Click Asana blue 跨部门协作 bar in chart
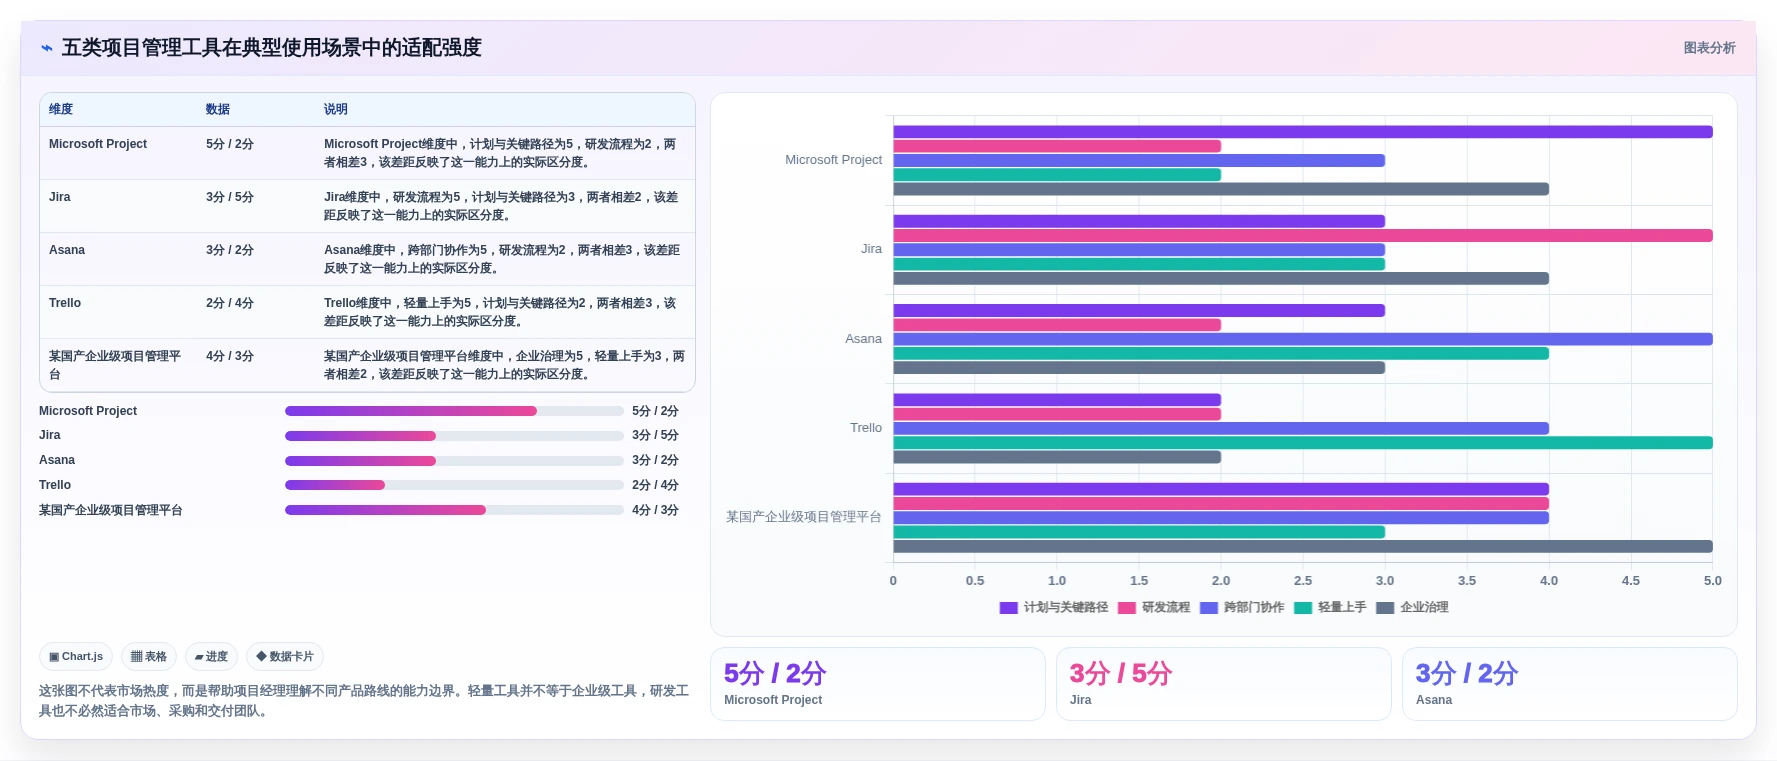This screenshot has height=761, width=1777. coord(1303,339)
